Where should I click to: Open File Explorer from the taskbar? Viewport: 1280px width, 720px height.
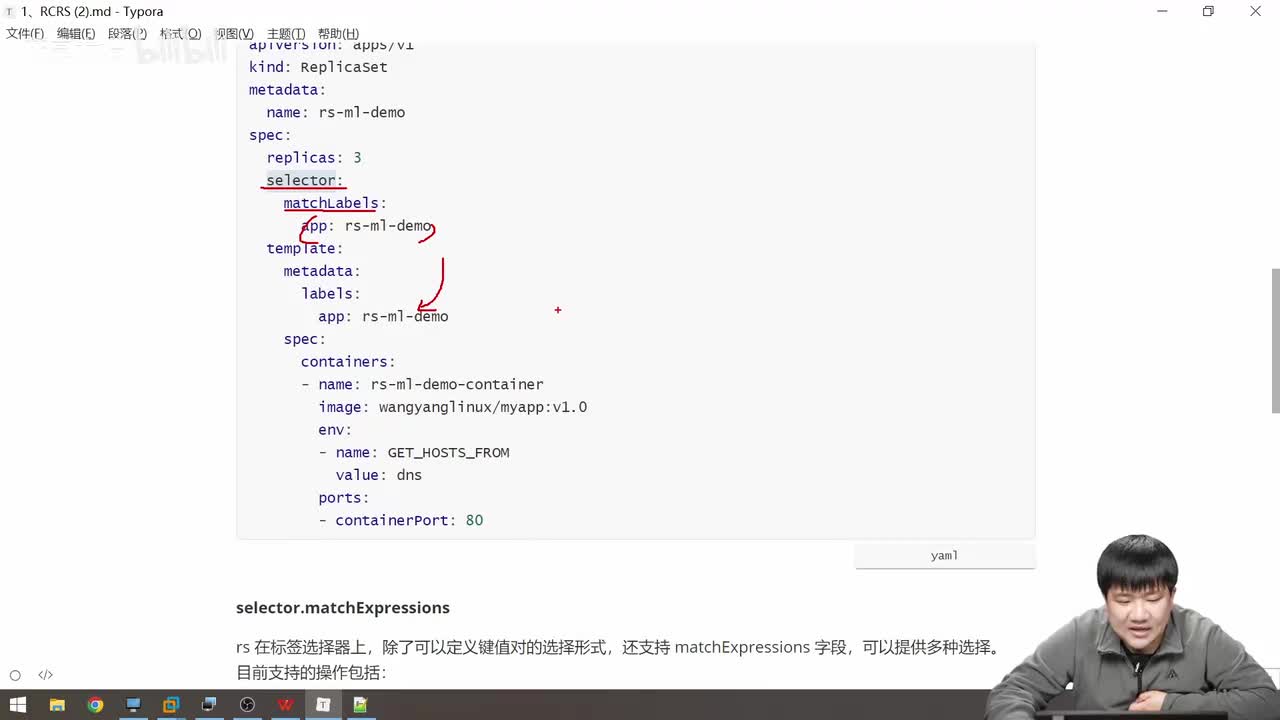[57, 705]
